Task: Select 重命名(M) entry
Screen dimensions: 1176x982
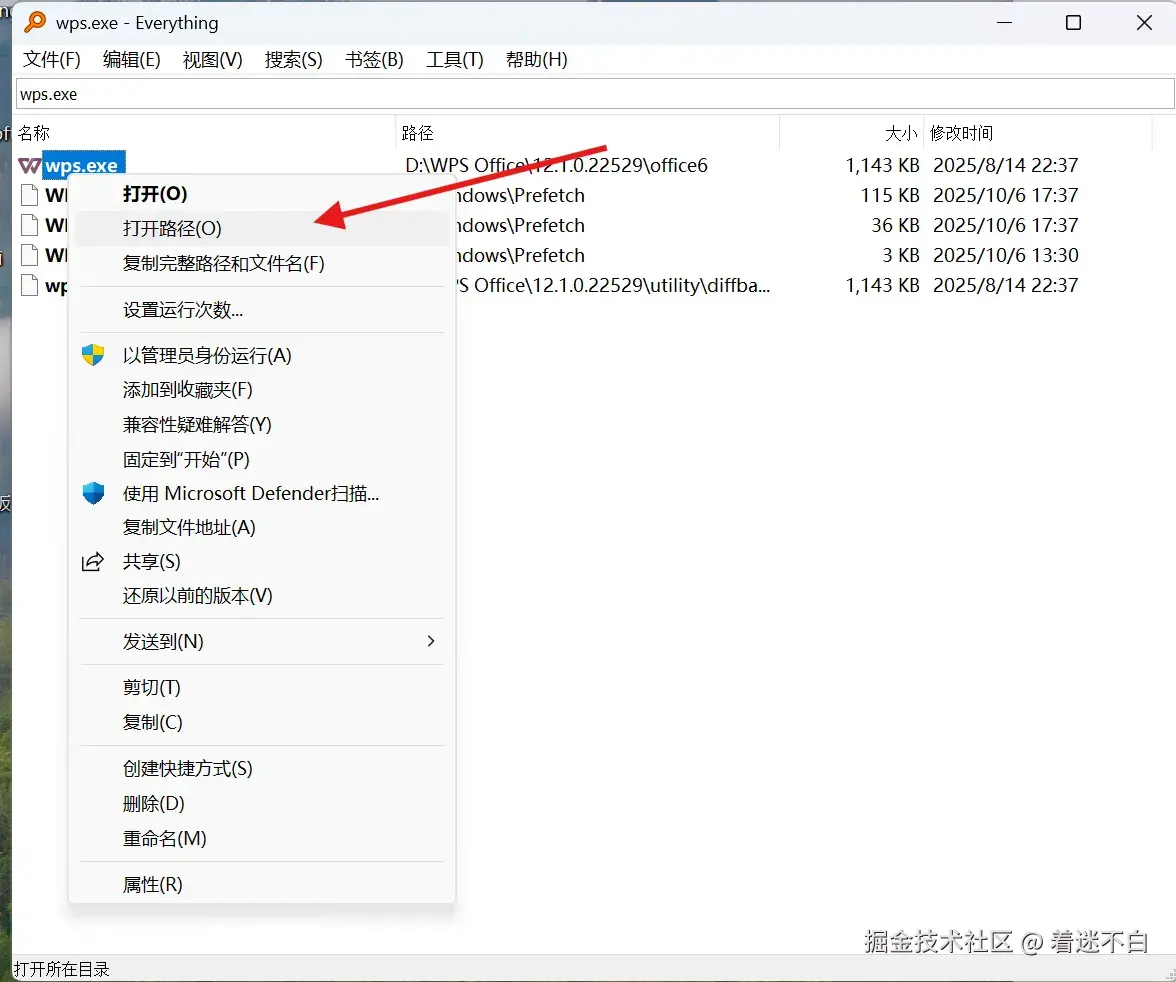Action: [262, 838]
